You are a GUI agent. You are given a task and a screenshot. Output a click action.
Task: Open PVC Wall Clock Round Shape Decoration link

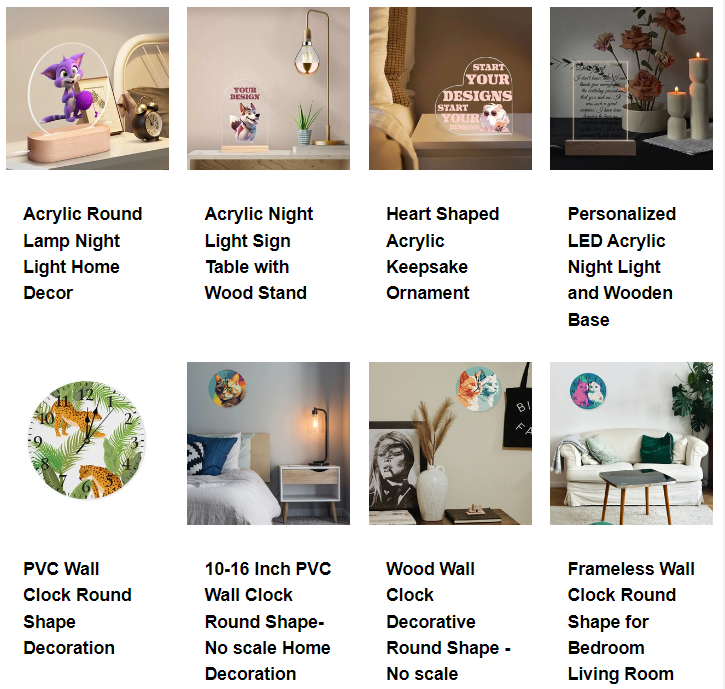[x=78, y=608]
